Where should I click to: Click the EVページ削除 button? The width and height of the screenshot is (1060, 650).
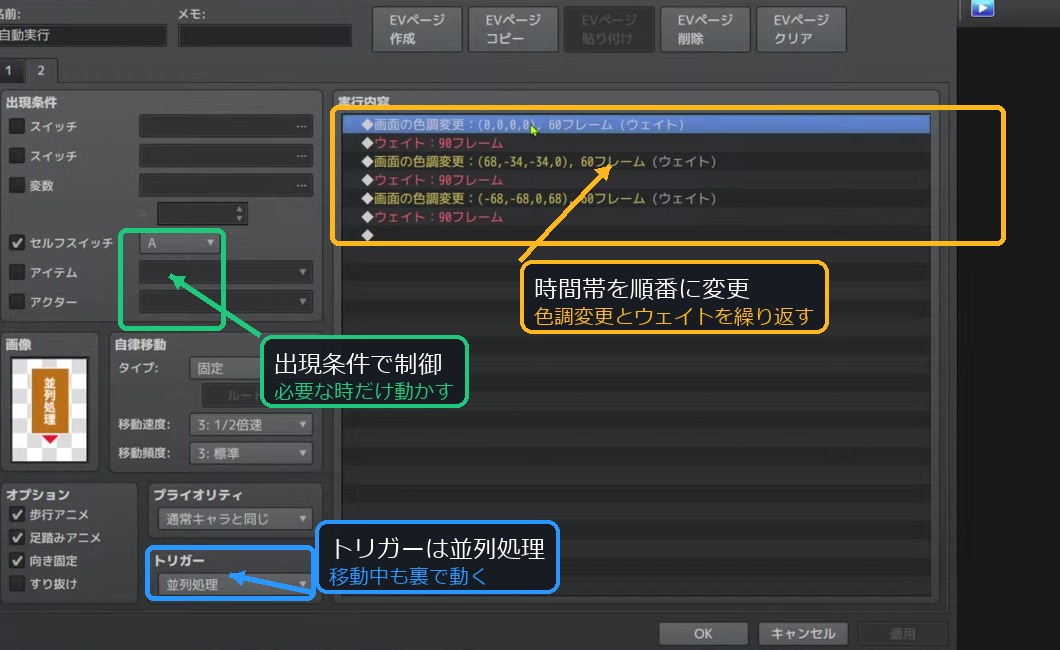[705, 30]
